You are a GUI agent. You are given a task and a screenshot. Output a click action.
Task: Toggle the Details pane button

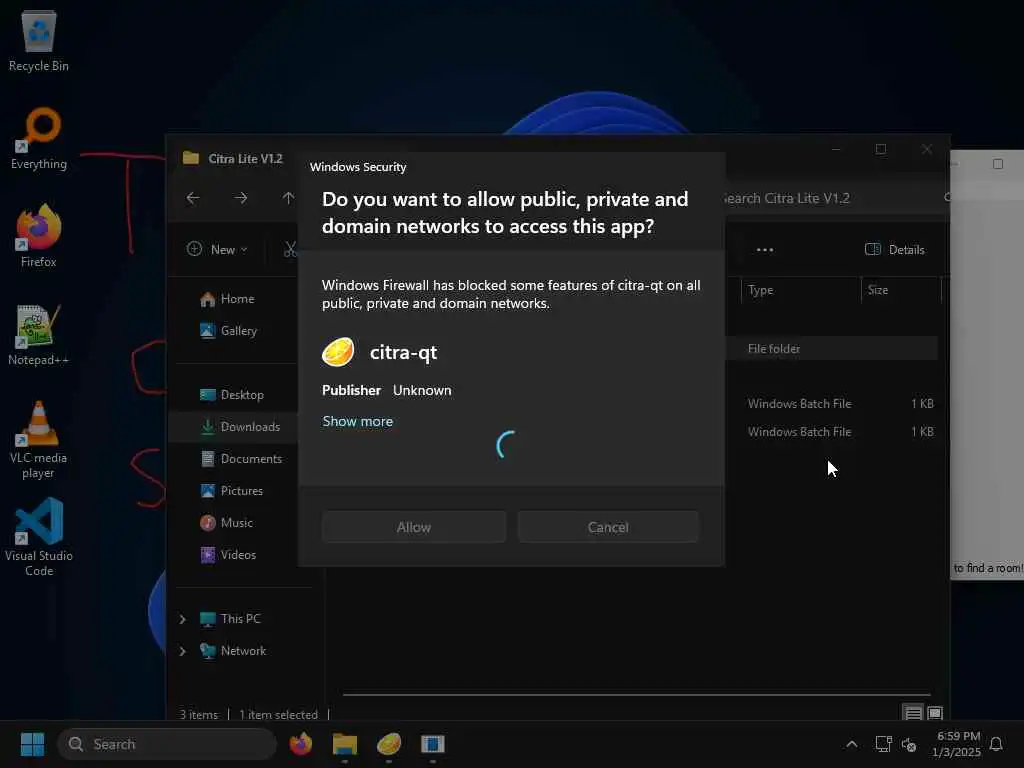895,249
